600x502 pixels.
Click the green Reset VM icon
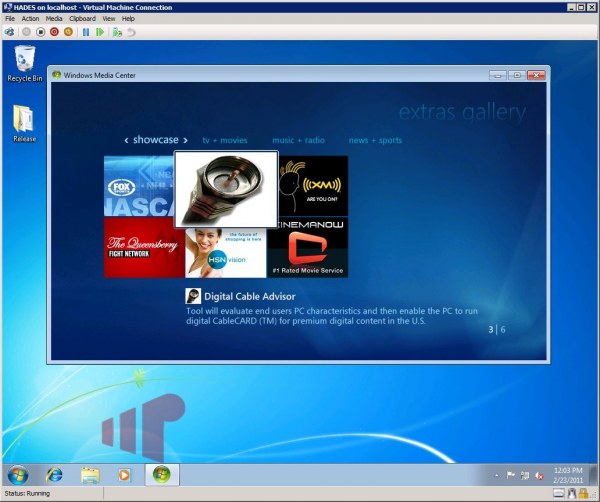click(x=100, y=32)
